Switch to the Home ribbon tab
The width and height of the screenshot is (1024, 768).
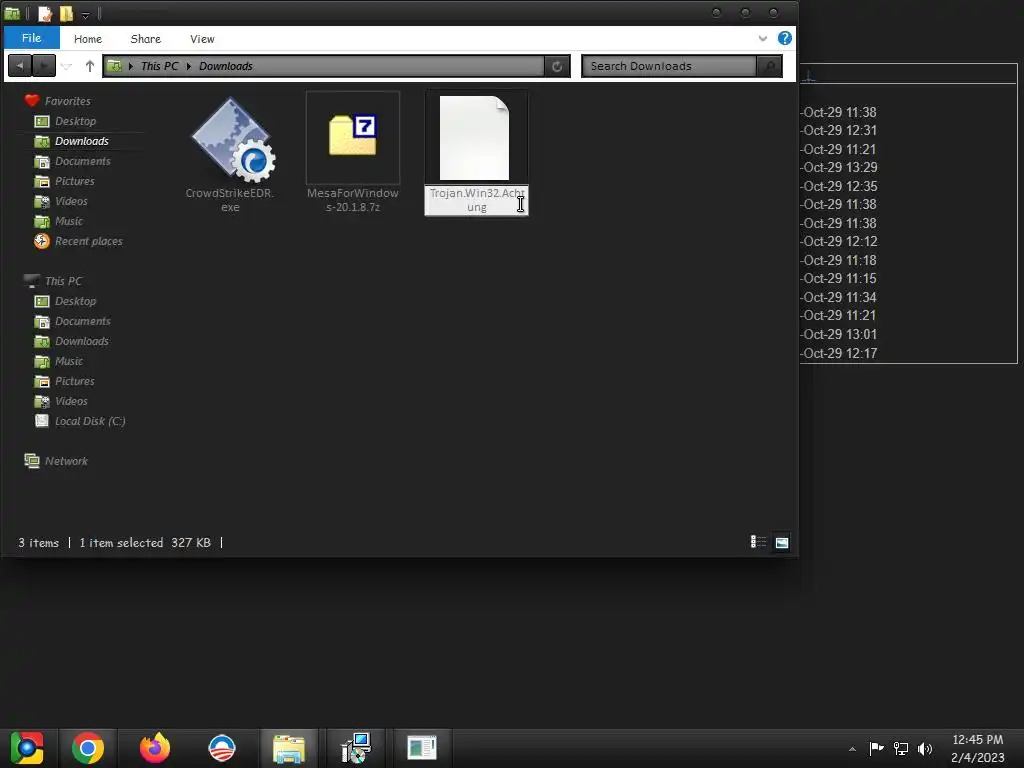(88, 39)
